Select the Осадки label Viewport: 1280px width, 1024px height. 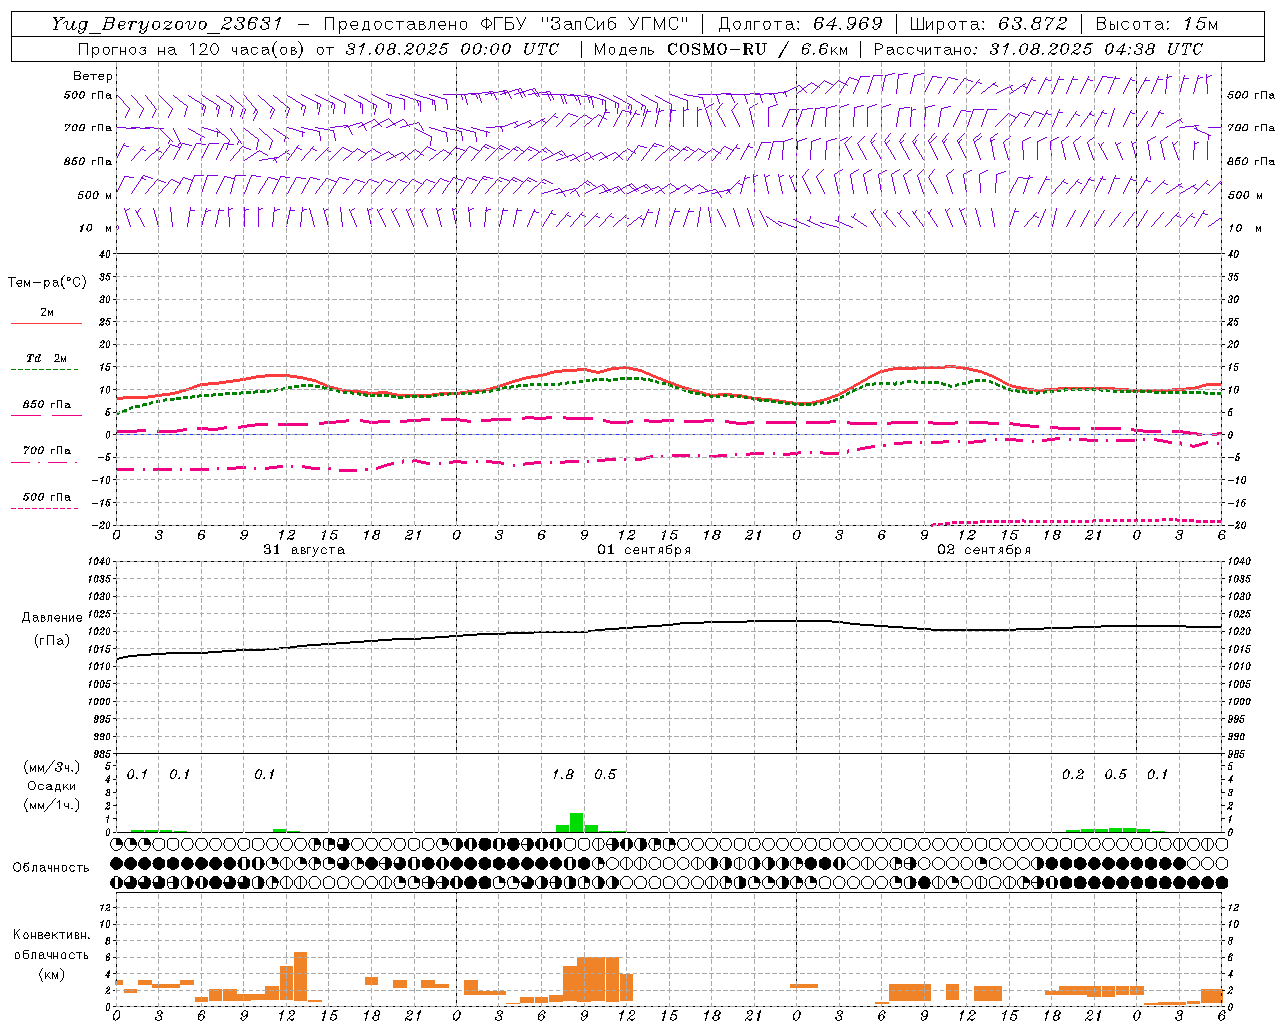point(51,786)
